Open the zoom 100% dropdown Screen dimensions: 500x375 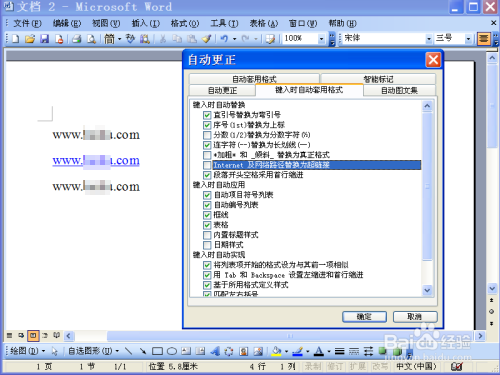pyautogui.click(x=321, y=39)
